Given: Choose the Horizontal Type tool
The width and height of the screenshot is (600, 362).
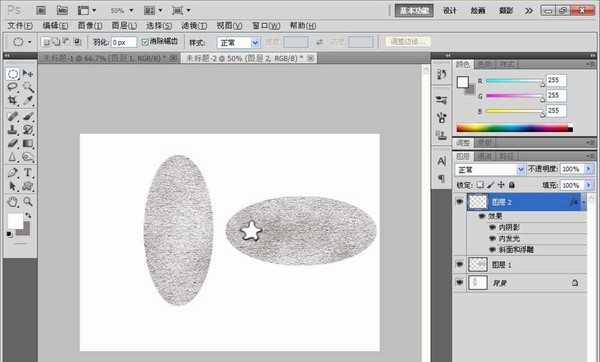Looking at the screenshot, I should [x=28, y=172].
